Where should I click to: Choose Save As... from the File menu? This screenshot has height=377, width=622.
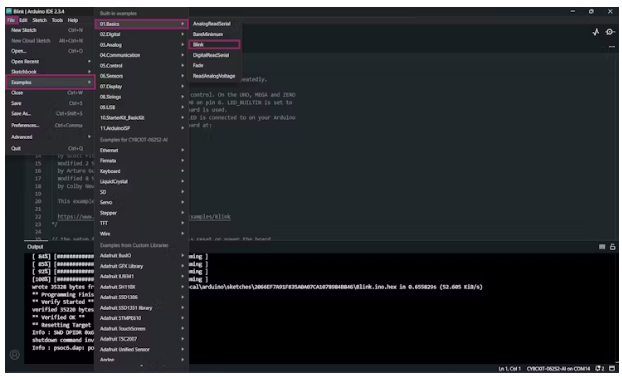coord(50,114)
